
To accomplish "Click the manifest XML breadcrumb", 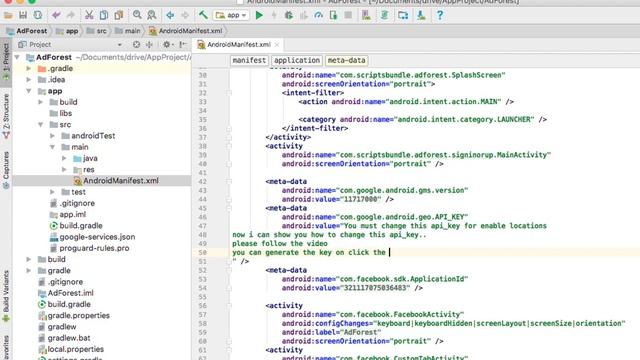I will pyautogui.click(x=249, y=60).
